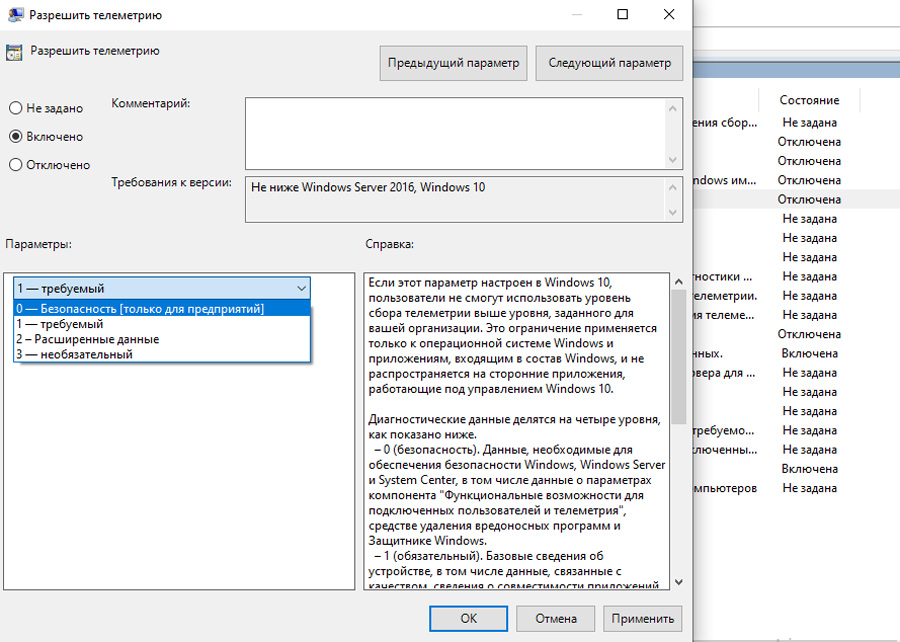Close the "Разрешить телеметрию" dialog
Viewport: 900px width, 642px height.
[669, 14]
